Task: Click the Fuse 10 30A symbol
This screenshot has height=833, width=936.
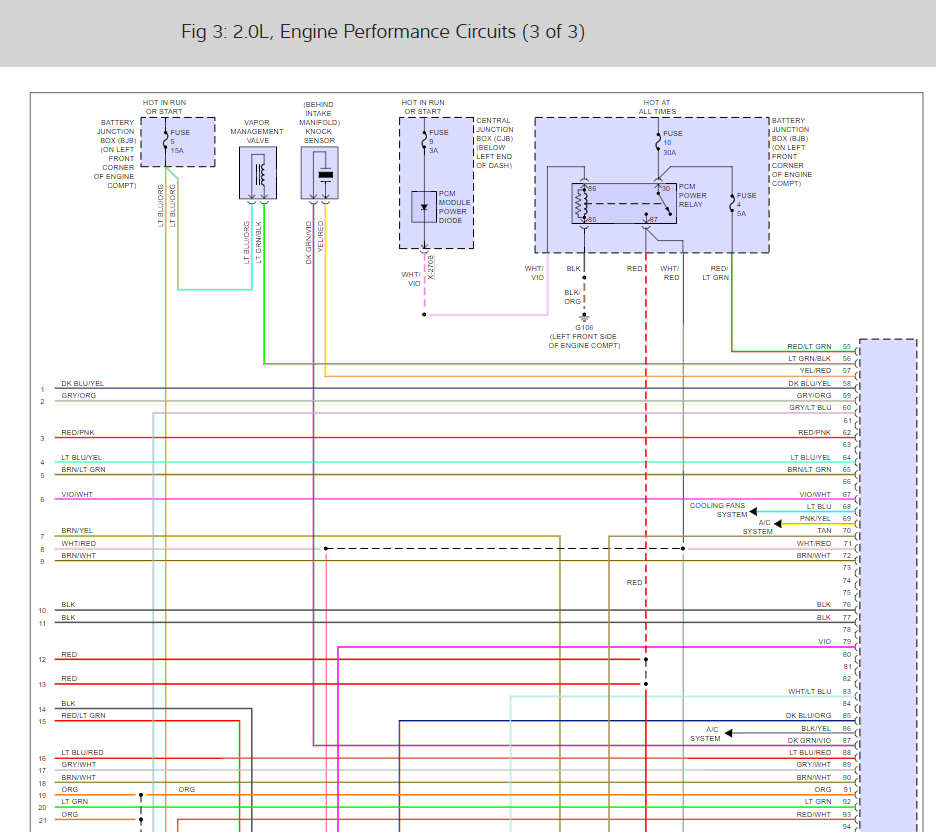Action: 658,142
